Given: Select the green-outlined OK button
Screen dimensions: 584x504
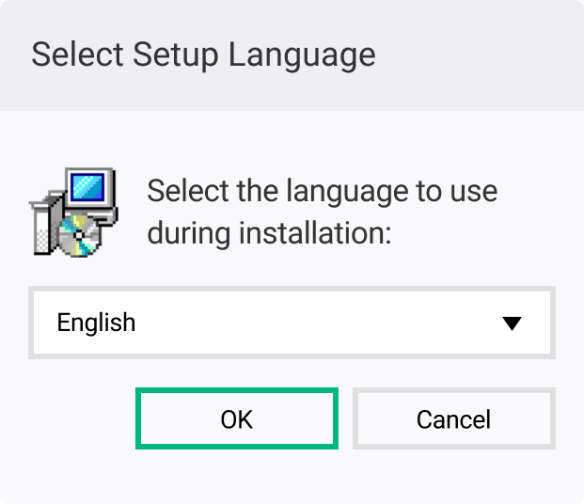Looking at the screenshot, I should [237, 419].
